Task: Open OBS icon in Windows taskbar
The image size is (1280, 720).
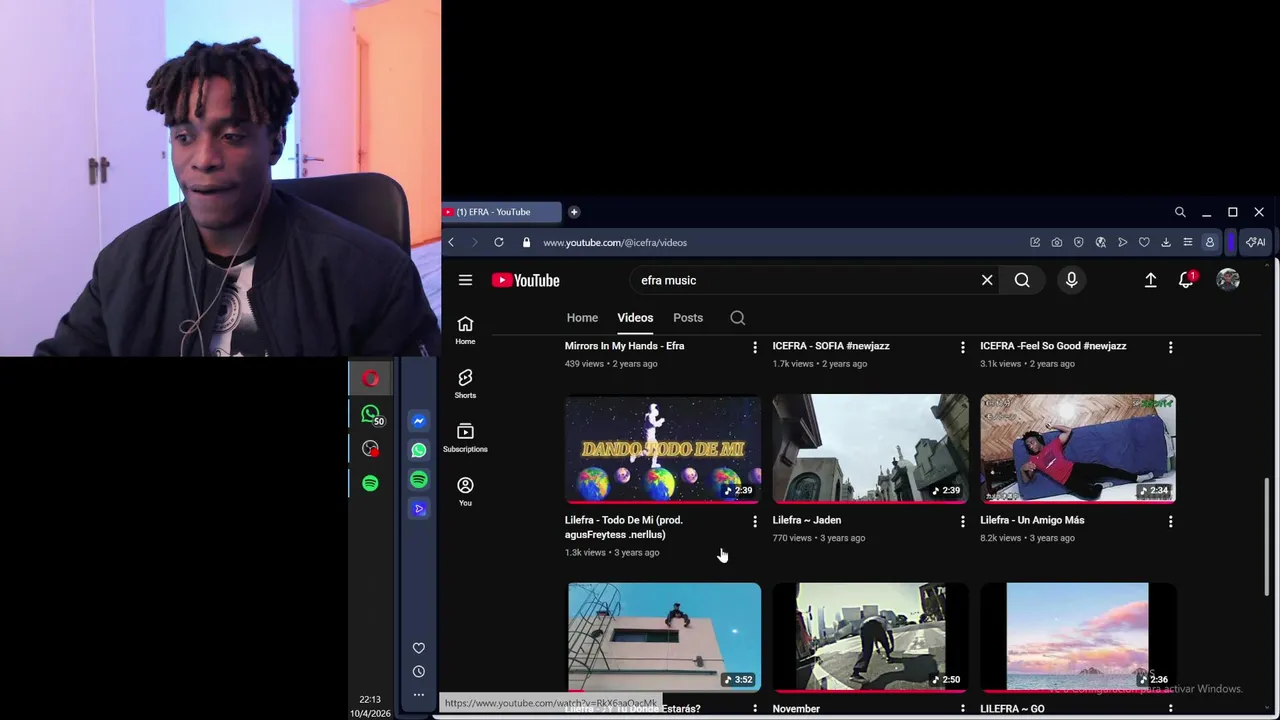Action: click(370, 449)
